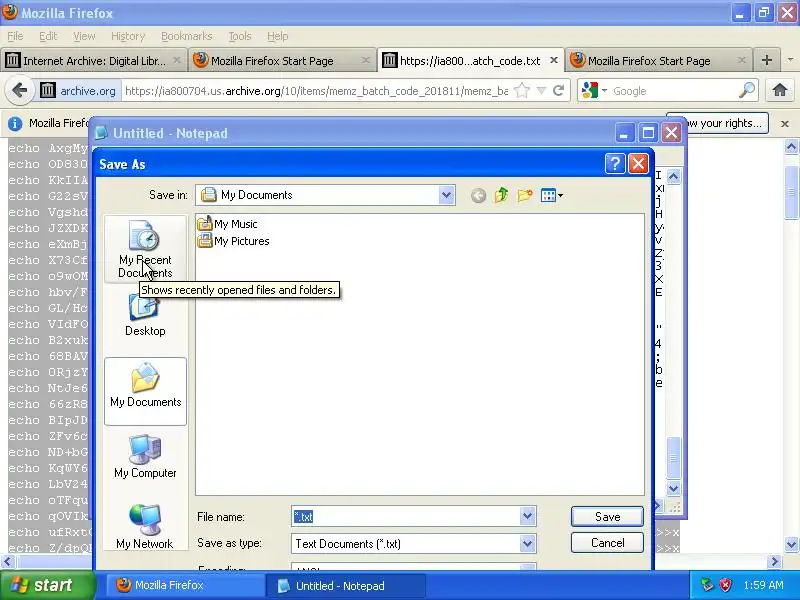Open the My Music folder
Viewport: 800px width, 600px height.
point(228,224)
